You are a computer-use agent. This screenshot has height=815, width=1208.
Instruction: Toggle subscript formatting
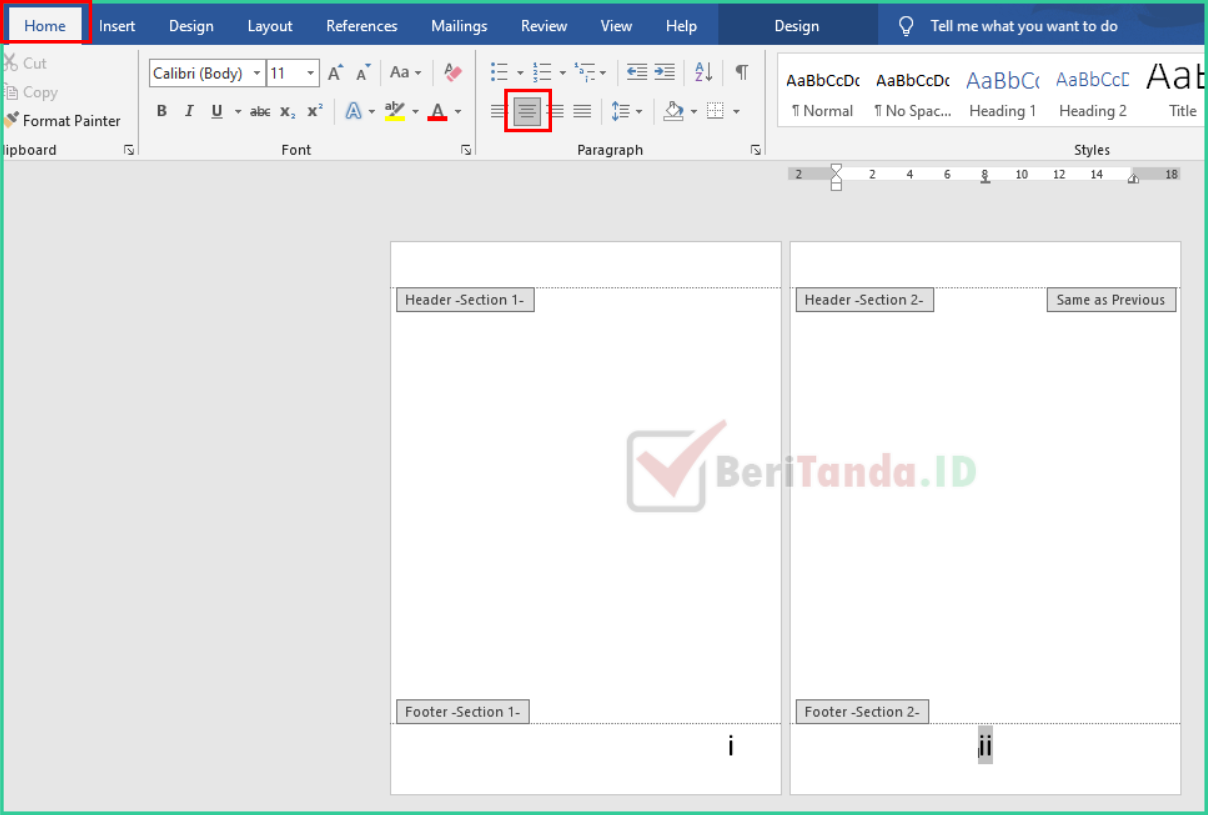[x=287, y=111]
